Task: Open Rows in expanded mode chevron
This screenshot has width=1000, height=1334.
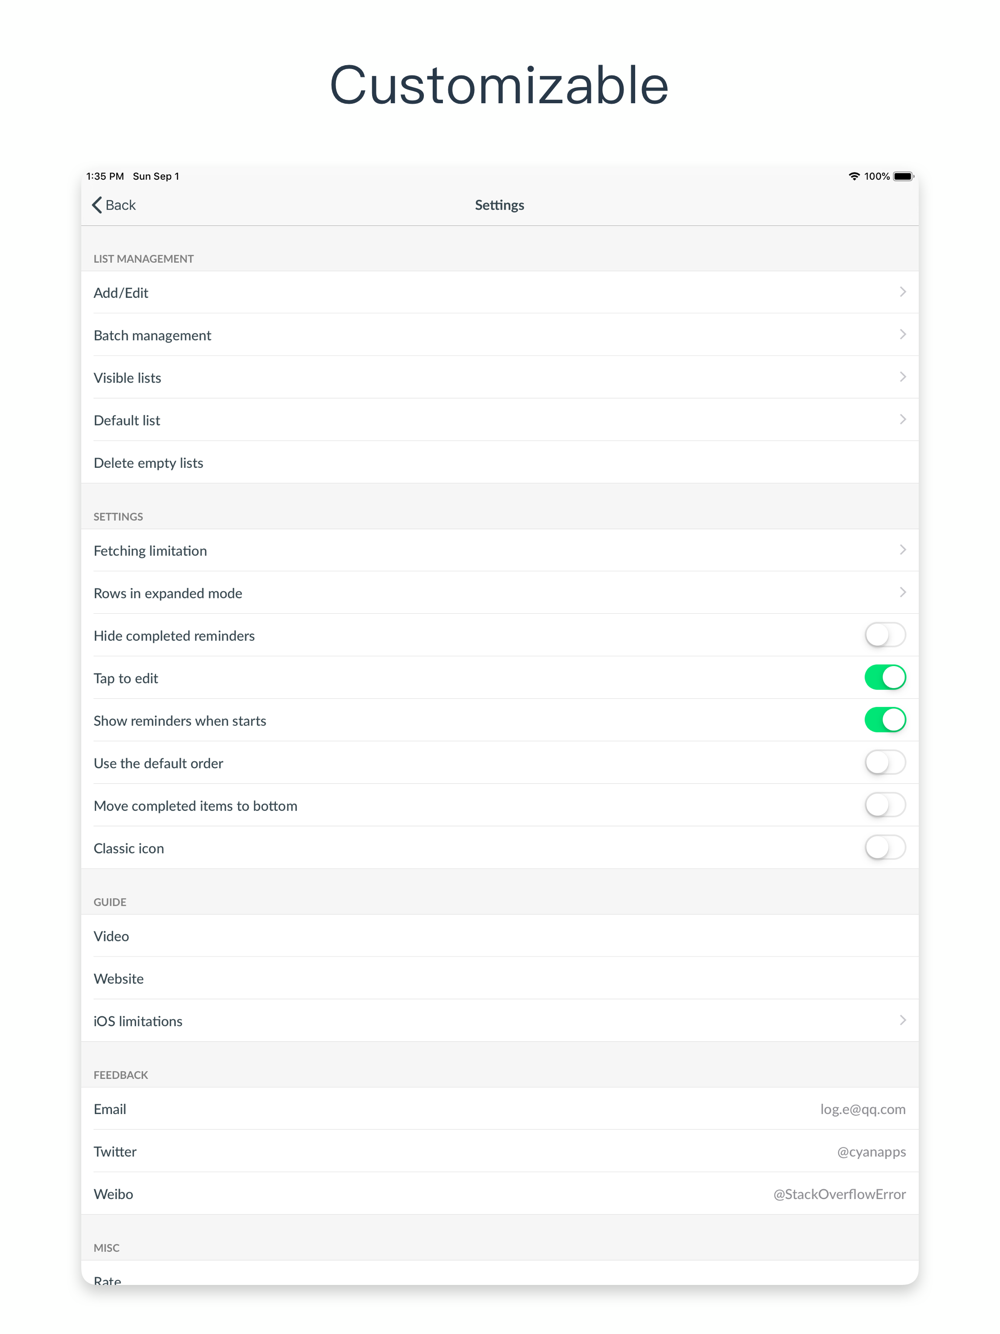Action: tap(902, 593)
